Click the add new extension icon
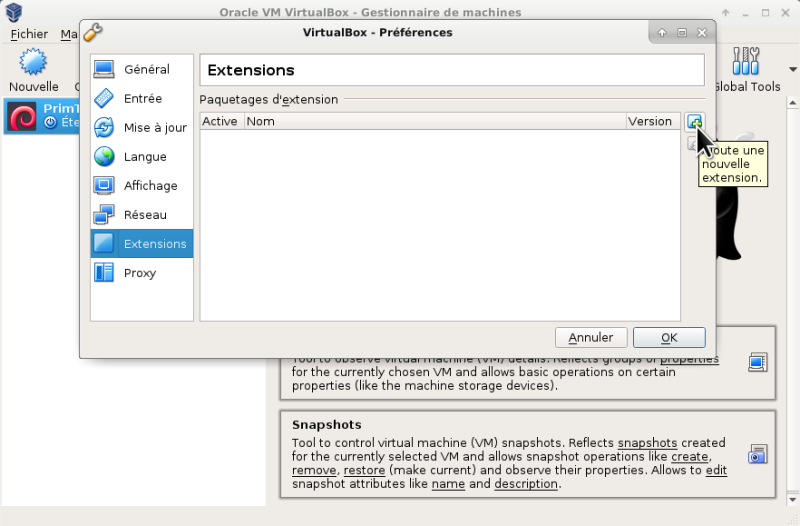Image resolution: width=800 pixels, height=526 pixels. click(694, 122)
